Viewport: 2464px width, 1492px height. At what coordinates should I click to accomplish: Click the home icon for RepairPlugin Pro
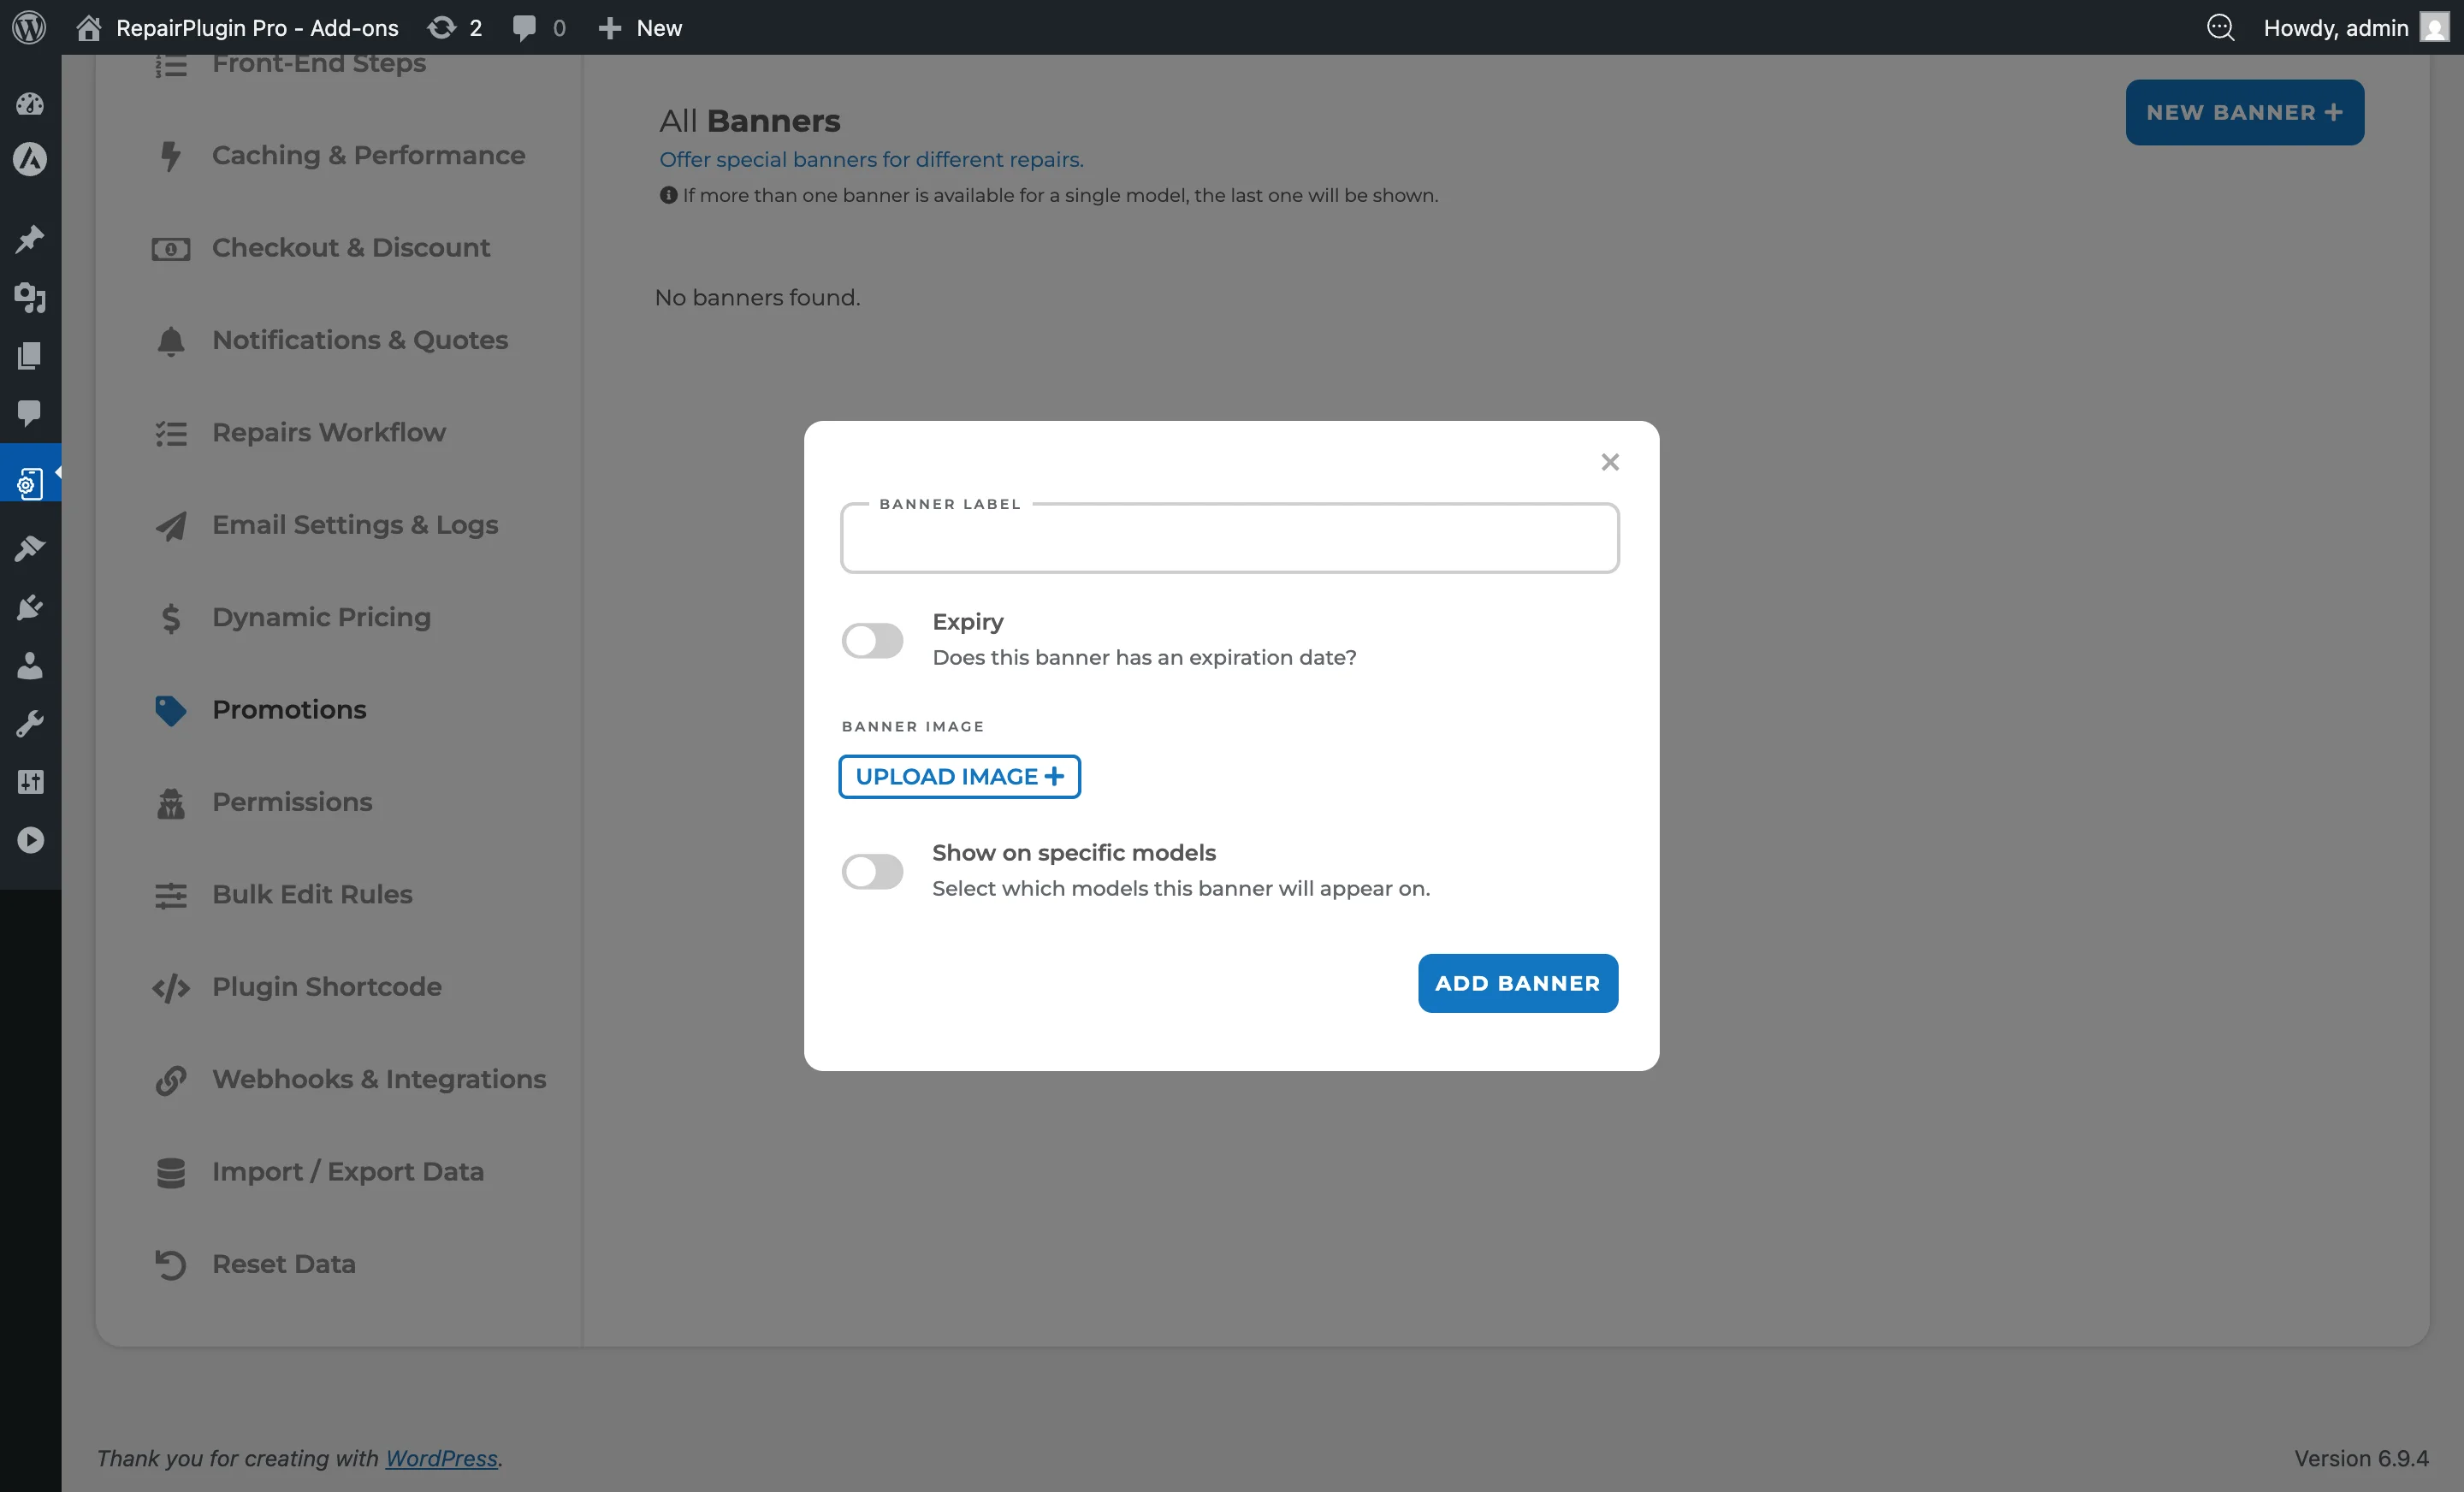click(x=88, y=27)
